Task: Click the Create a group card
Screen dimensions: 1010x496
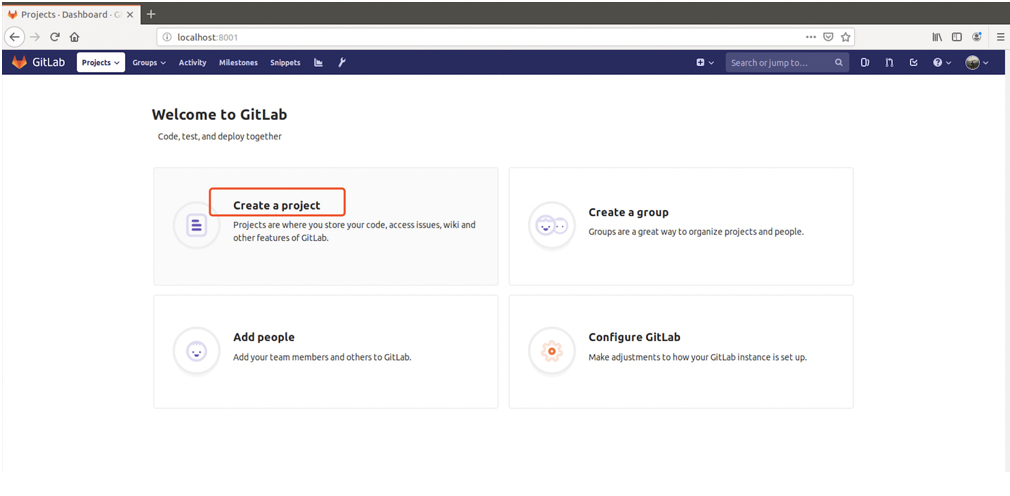Action: point(681,226)
